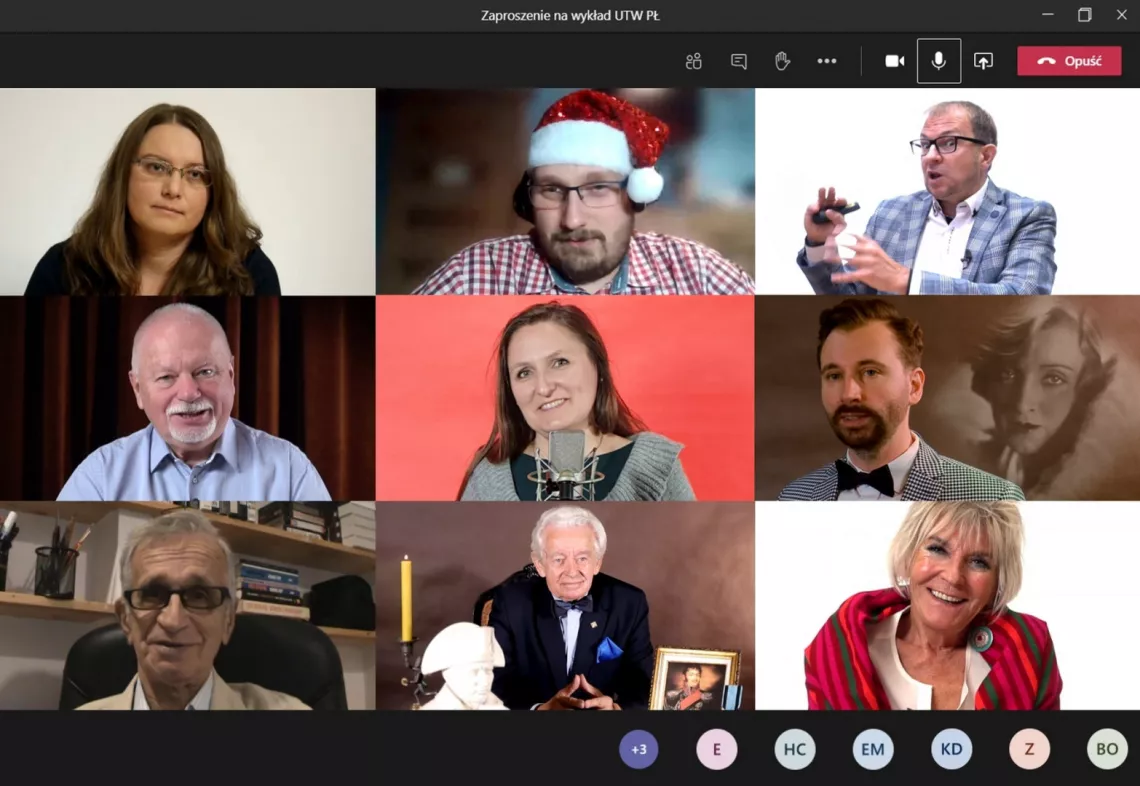Select participant avatar HC
The width and height of the screenshot is (1140, 786).
[x=794, y=749]
